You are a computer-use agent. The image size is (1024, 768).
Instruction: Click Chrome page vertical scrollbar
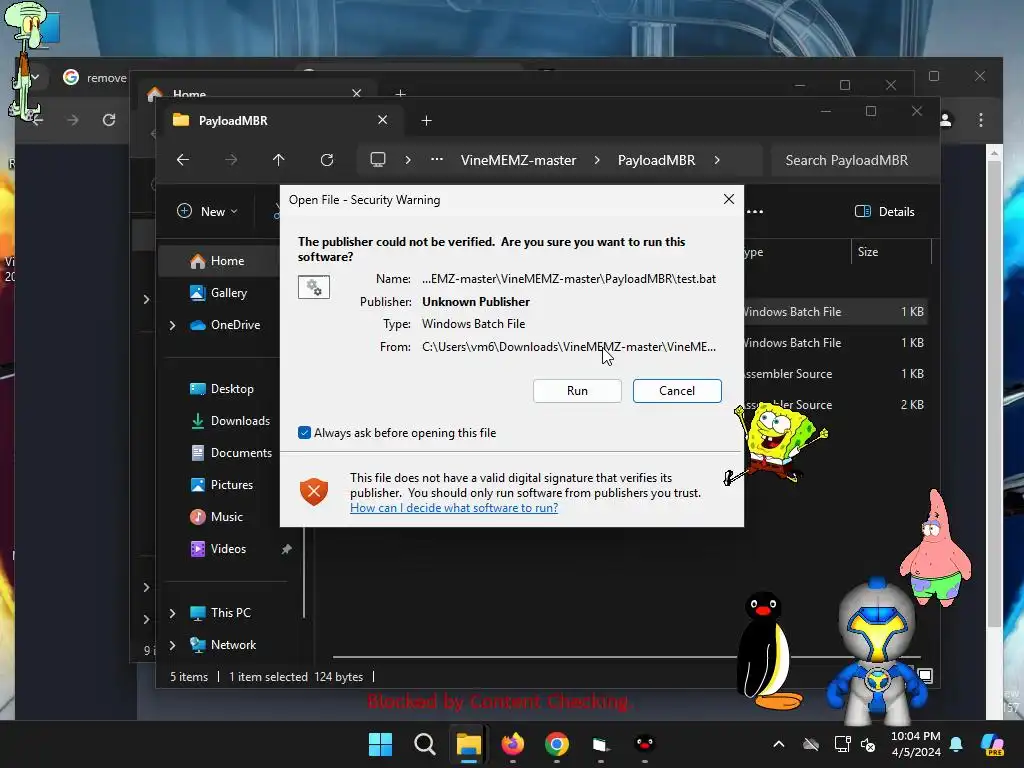994,392
